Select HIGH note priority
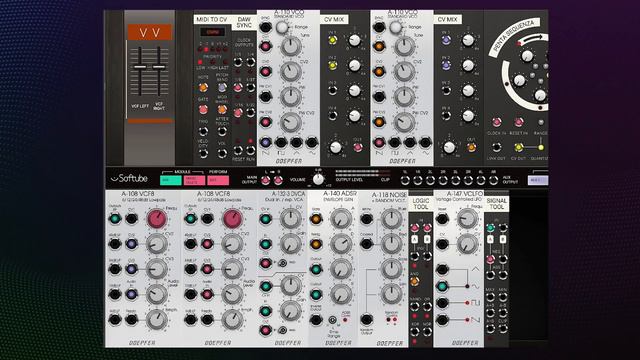The height and width of the screenshot is (360, 640). point(213,62)
